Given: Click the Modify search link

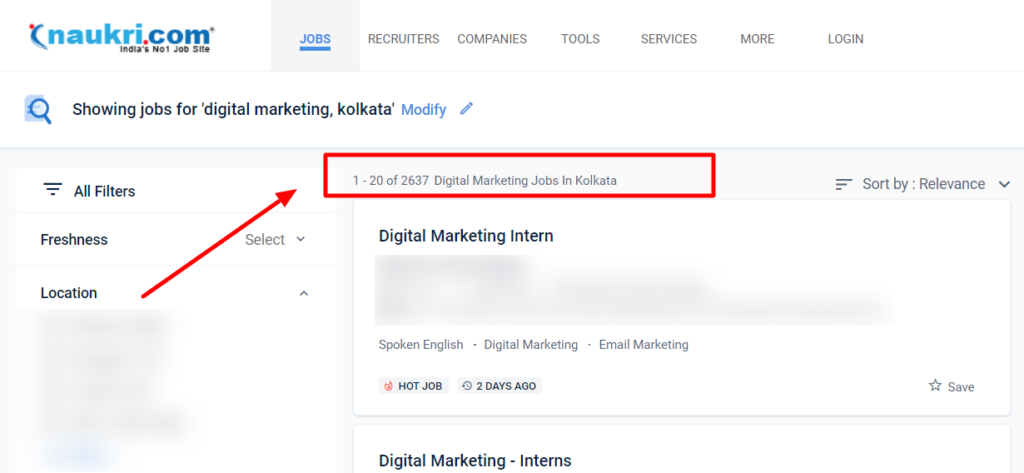Looking at the screenshot, I should pyautogui.click(x=423, y=109).
